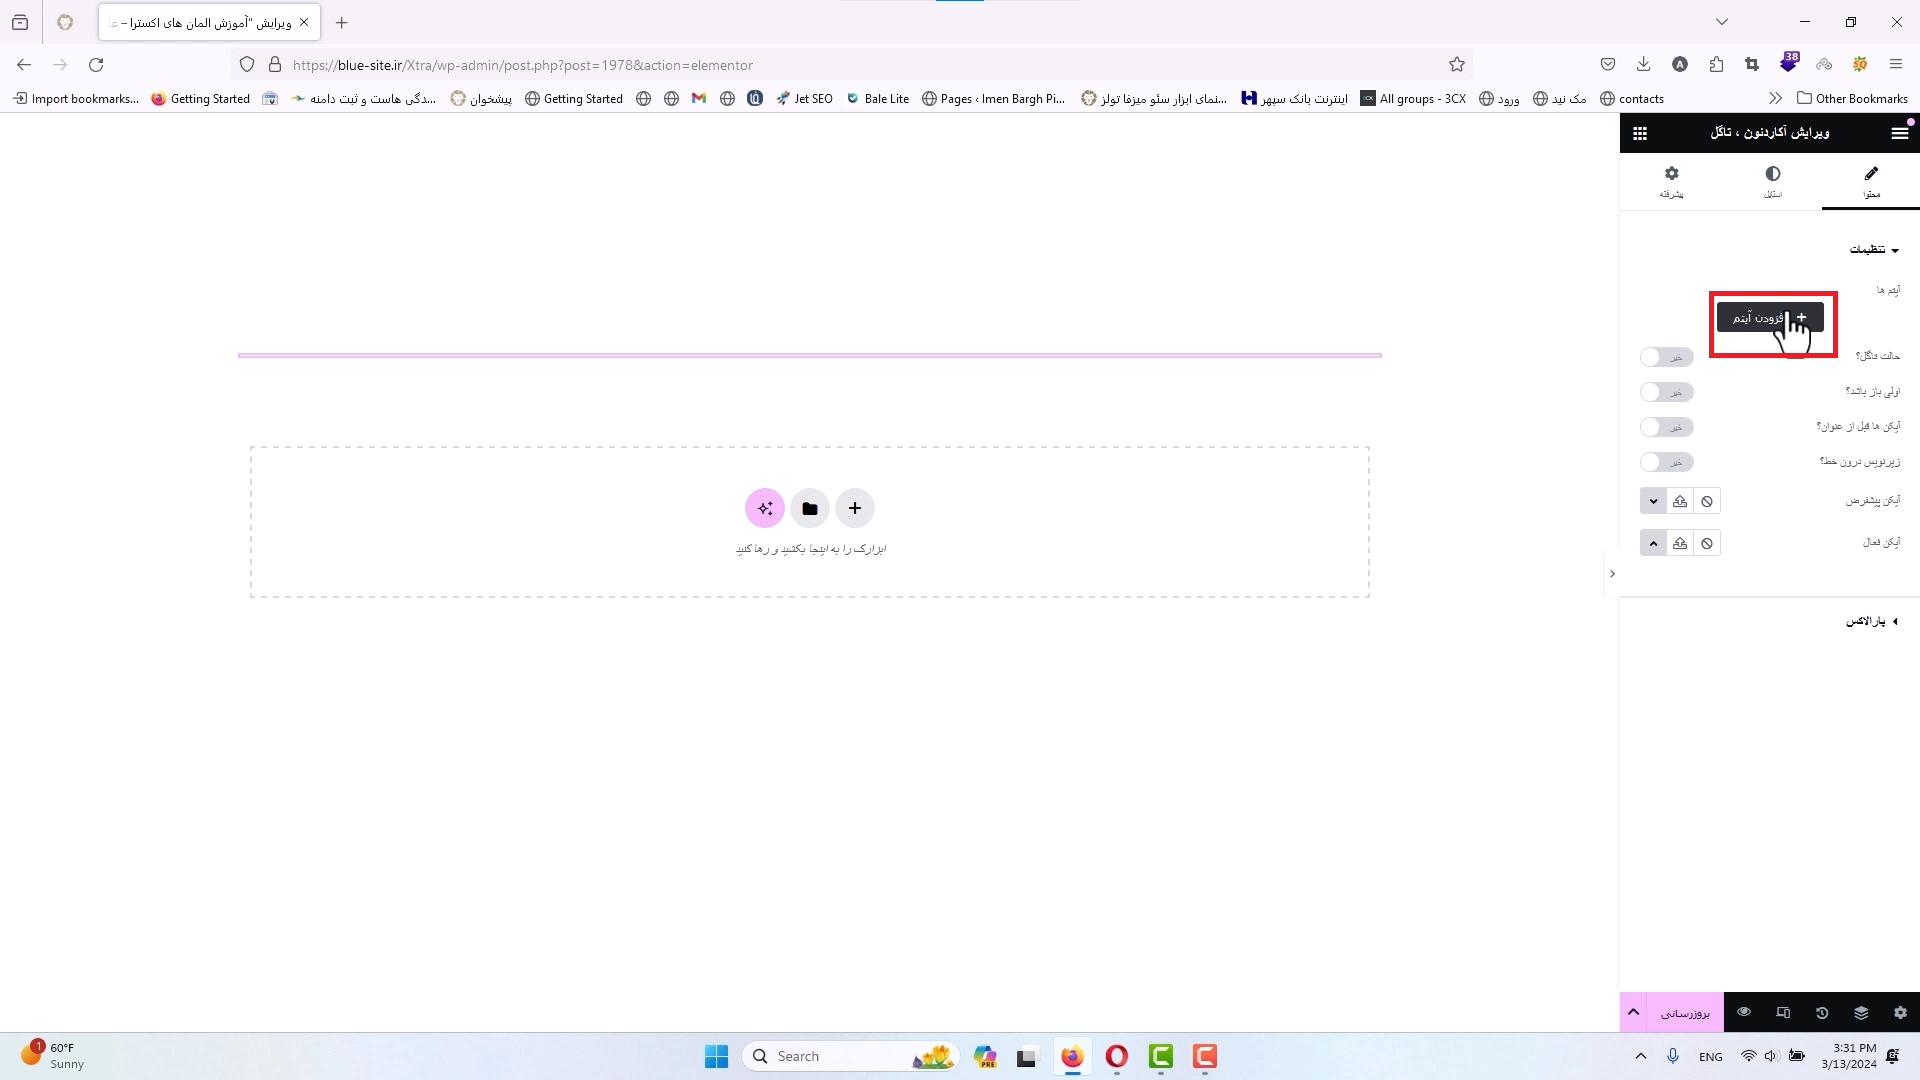The width and height of the screenshot is (1920, 1080).
Task: Open revision history icon
Action: pyautogui.click(x=1822, y=1012)
